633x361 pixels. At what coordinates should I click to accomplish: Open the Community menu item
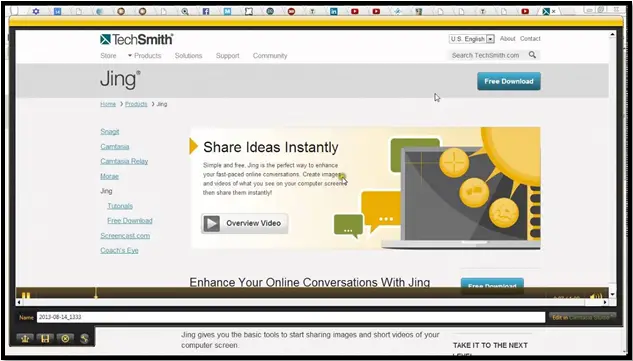tap(270, 56)
